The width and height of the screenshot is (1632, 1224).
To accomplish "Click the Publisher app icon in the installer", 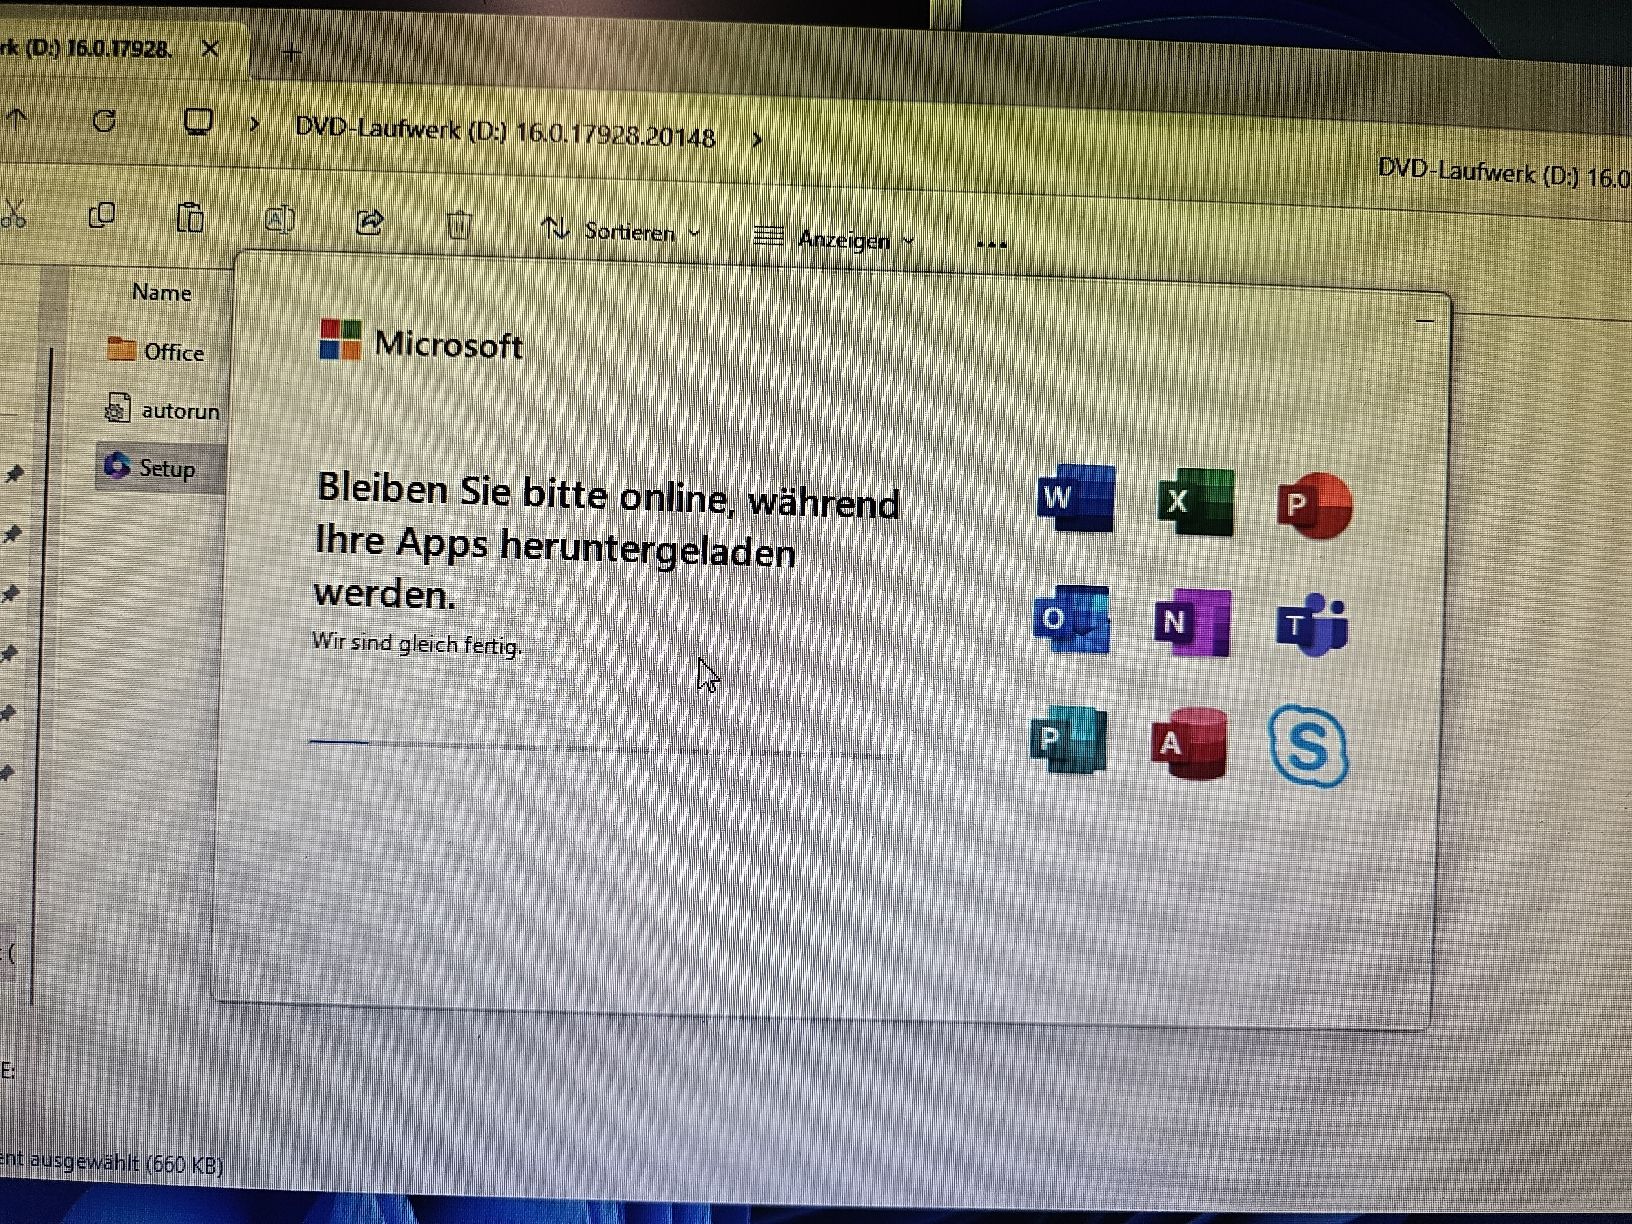I will (x=1068, y=739).
